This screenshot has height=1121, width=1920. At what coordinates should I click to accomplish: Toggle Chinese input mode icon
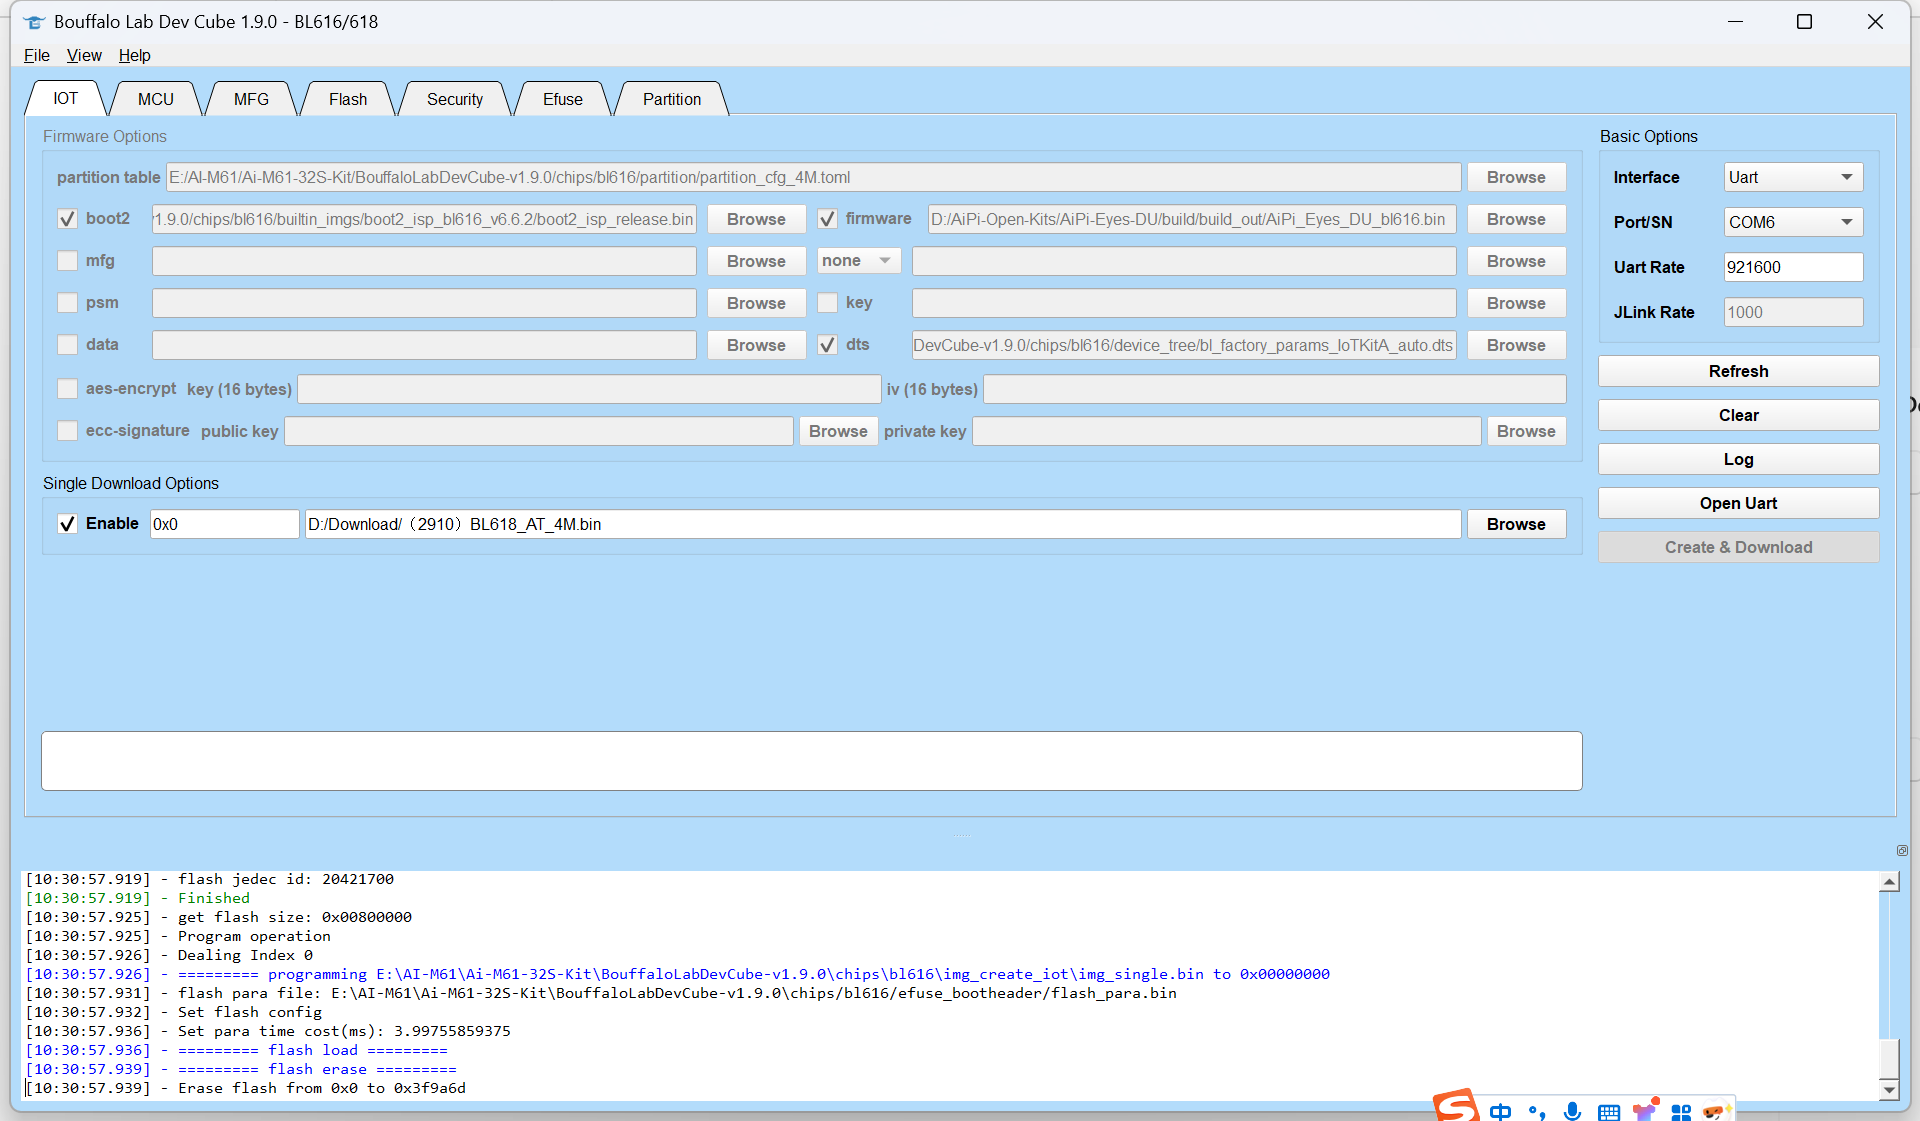pyautogui.click(x=1500, y=1112)
